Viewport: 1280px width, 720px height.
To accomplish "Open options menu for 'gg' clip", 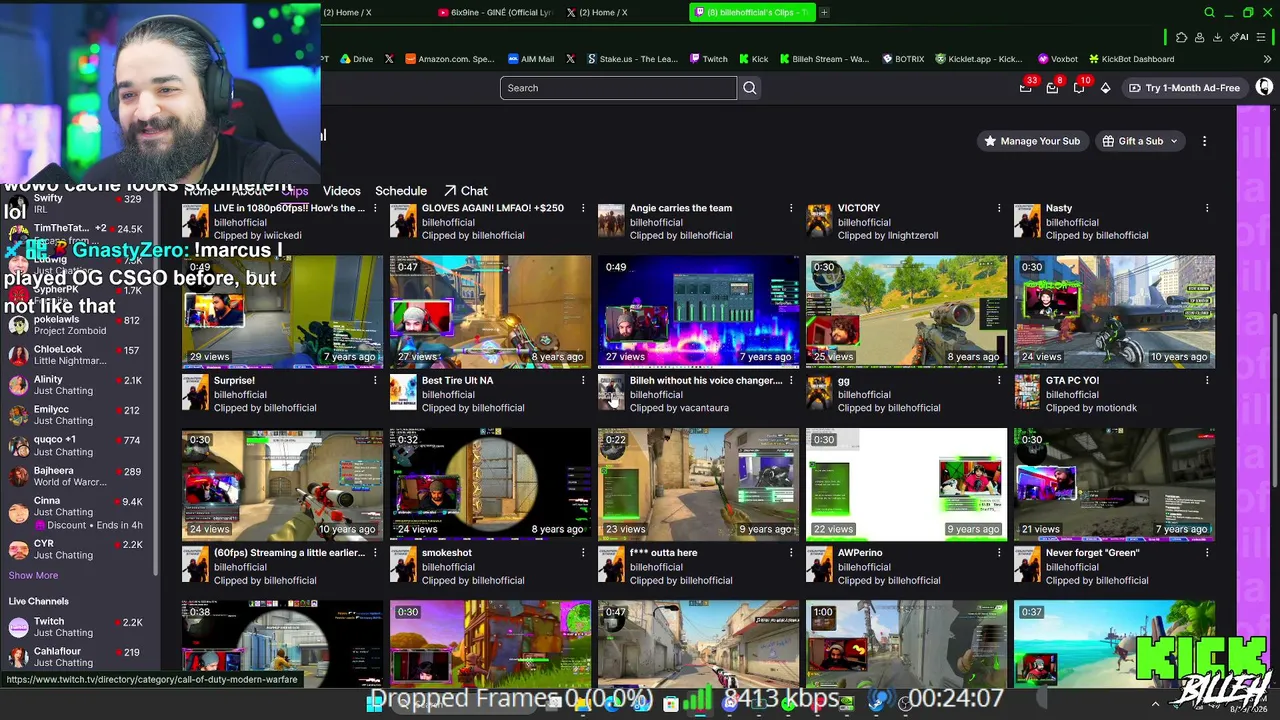I will coord(999,380).
